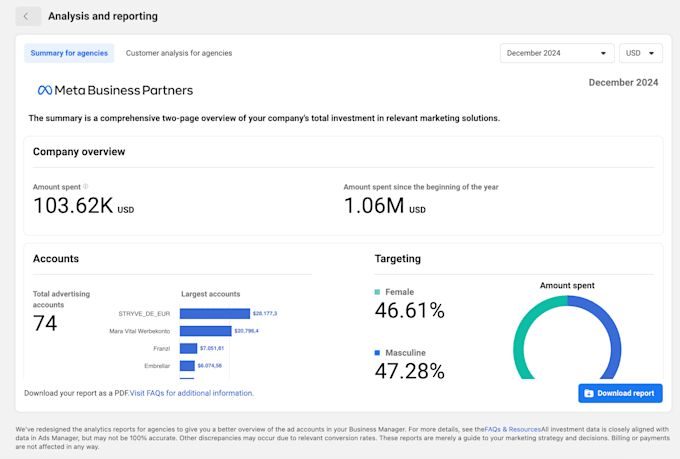This screenshot has height=459, width=680.
Task: Open the USD currency dropdown
Action: [x=640, y=53]
